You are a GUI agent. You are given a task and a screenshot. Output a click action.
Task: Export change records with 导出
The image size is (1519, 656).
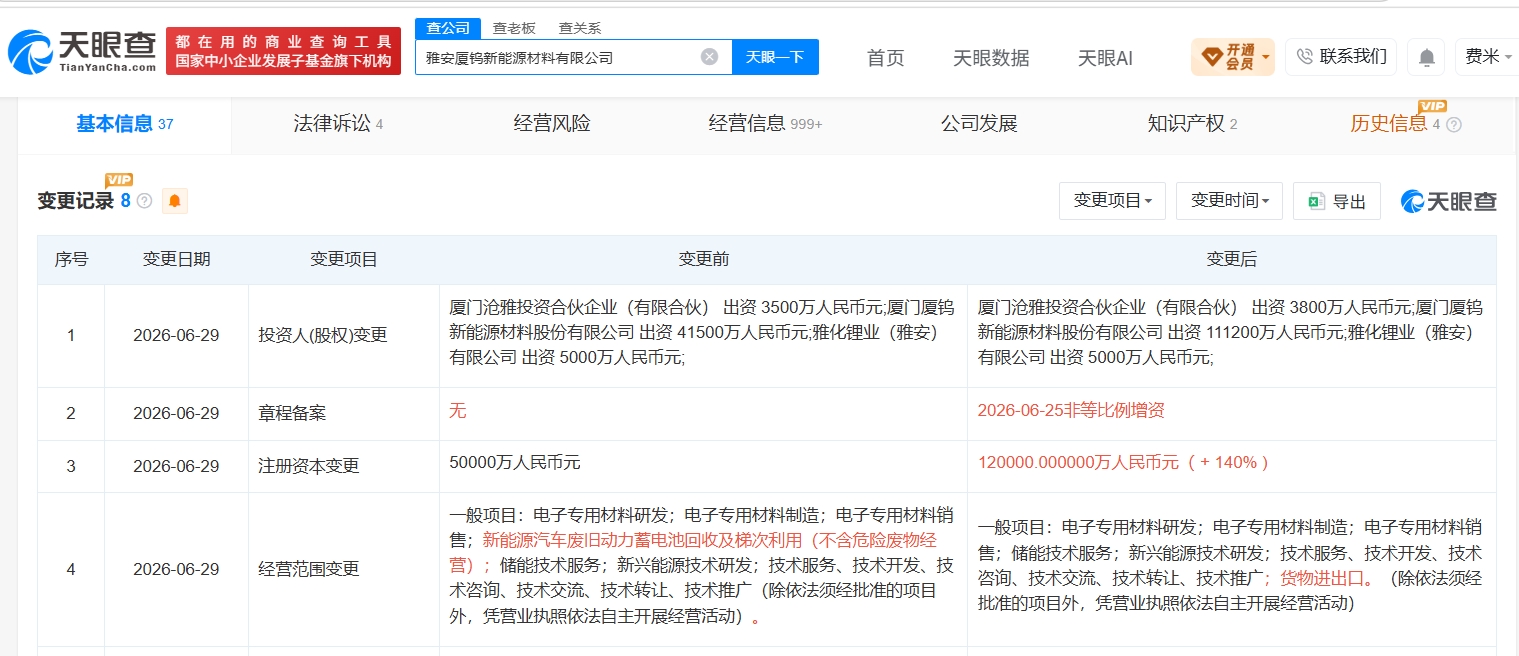[1336, 201]
